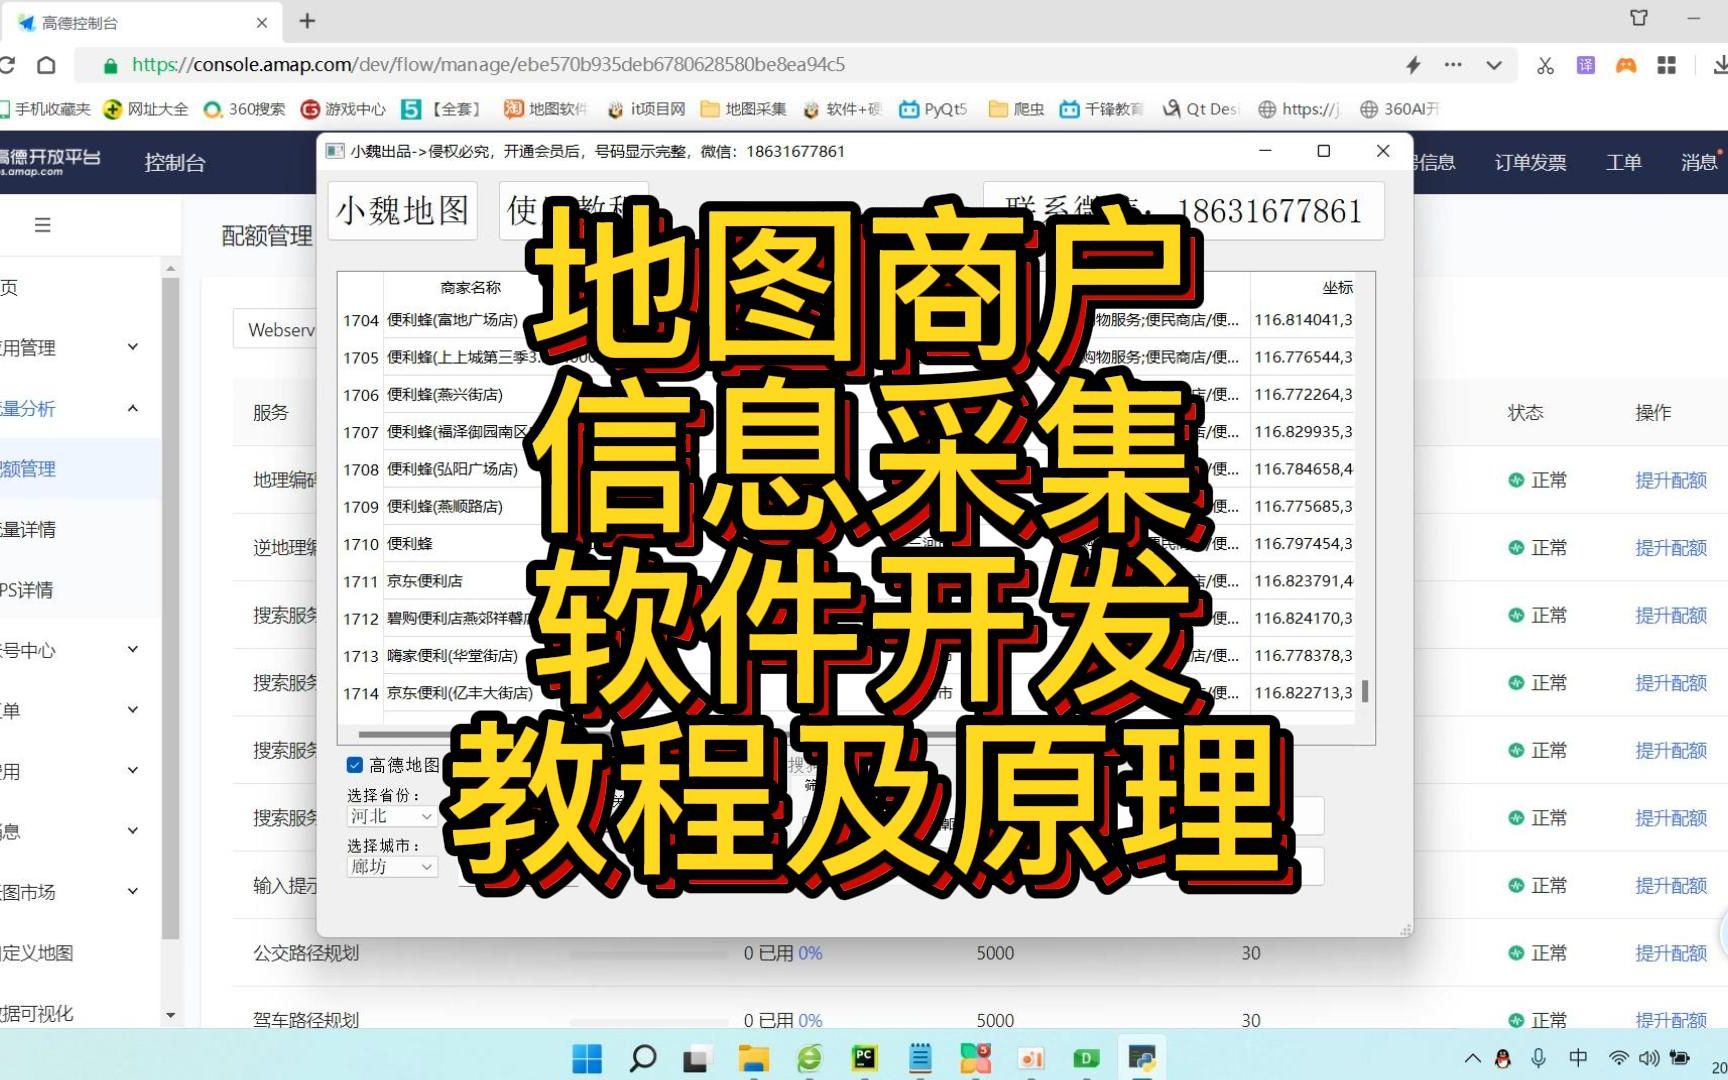Open the 选择城市 dropdown showing 廊坊
The image size is (1728, 1080).
(391, 867)
